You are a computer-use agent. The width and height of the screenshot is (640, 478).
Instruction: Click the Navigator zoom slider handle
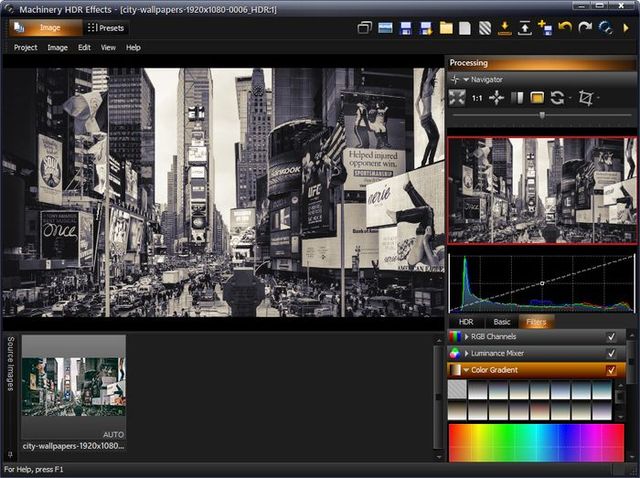click(542, 115)
